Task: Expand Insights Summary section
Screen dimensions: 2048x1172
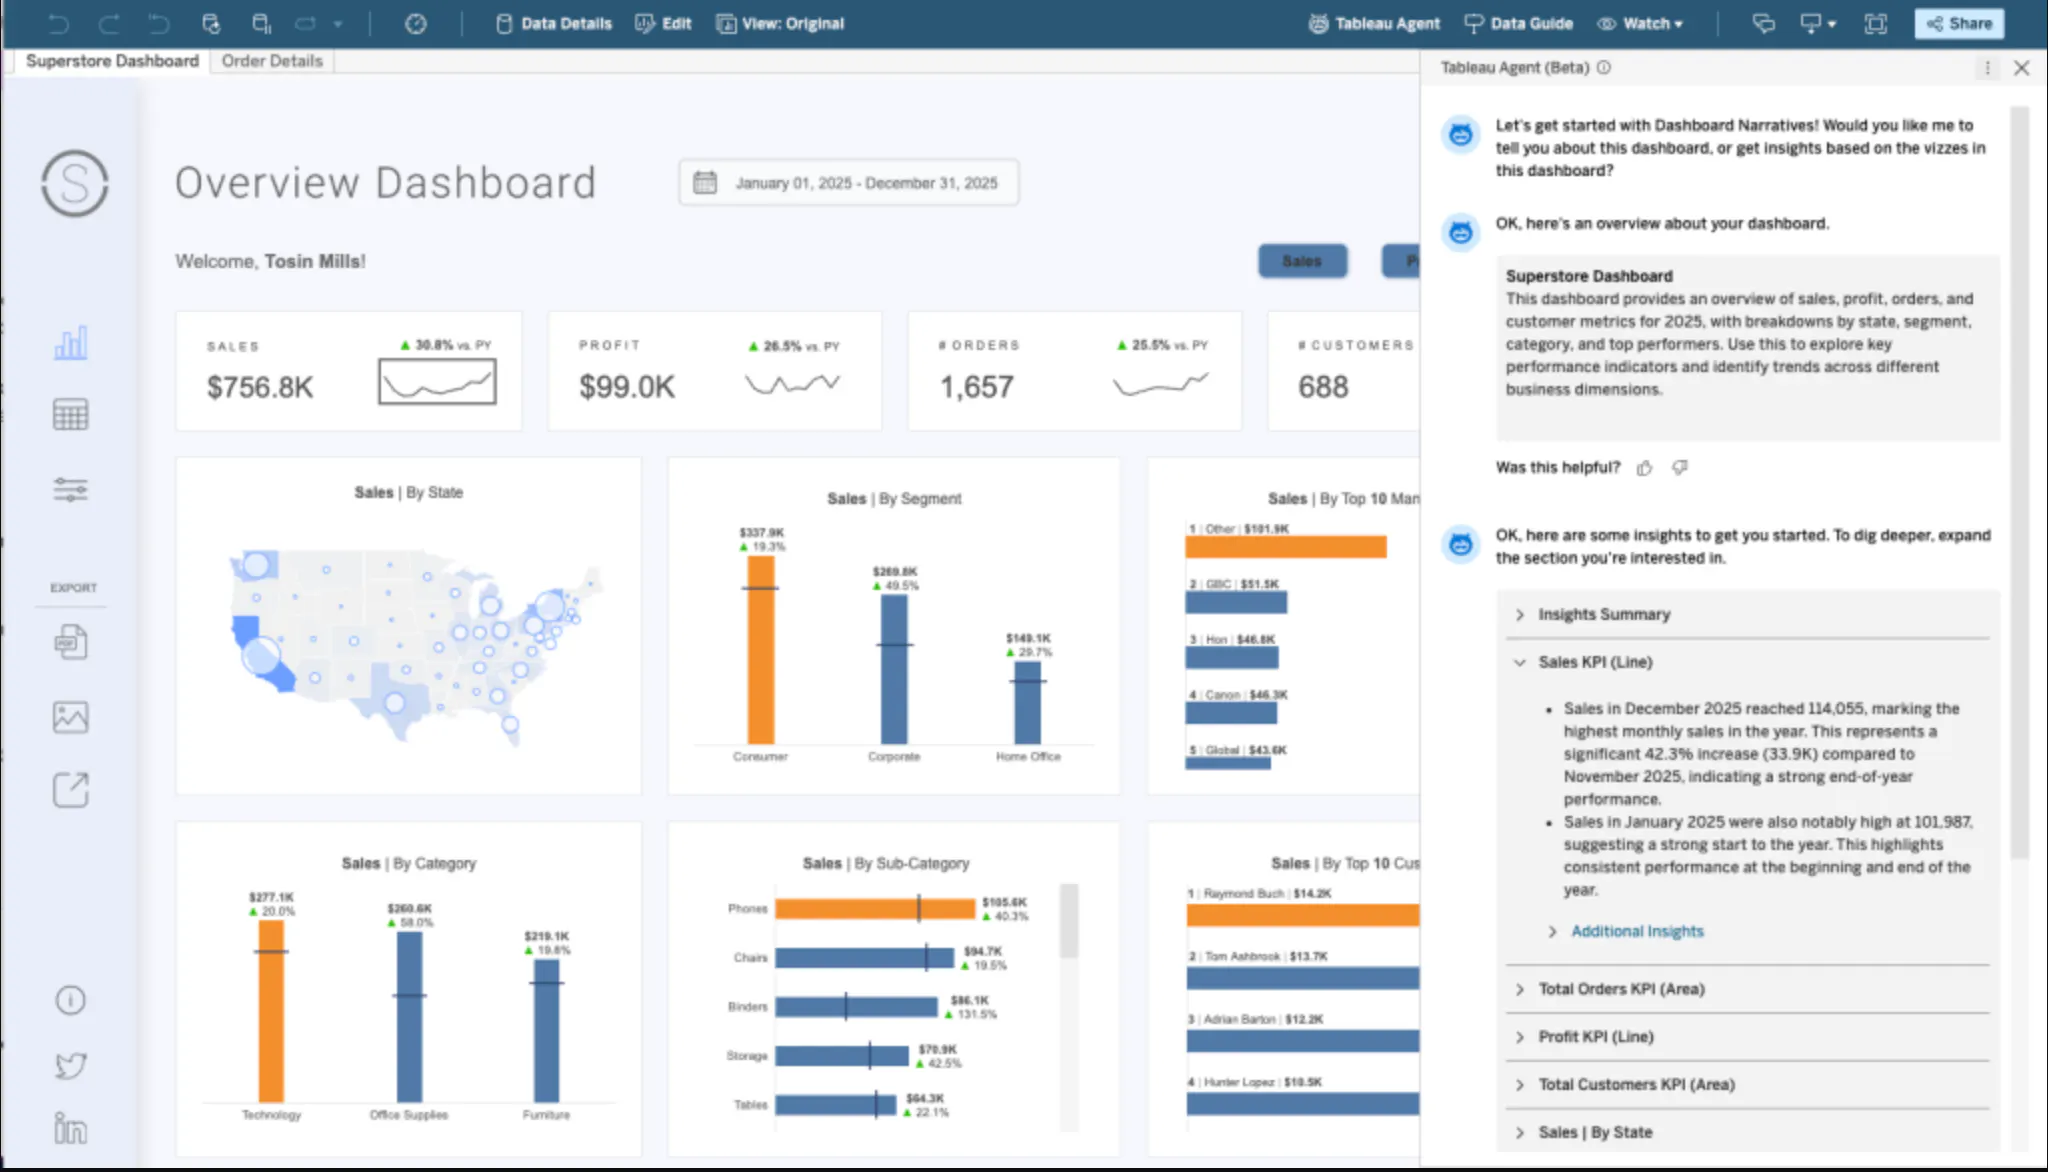Action: [1748, 614]
